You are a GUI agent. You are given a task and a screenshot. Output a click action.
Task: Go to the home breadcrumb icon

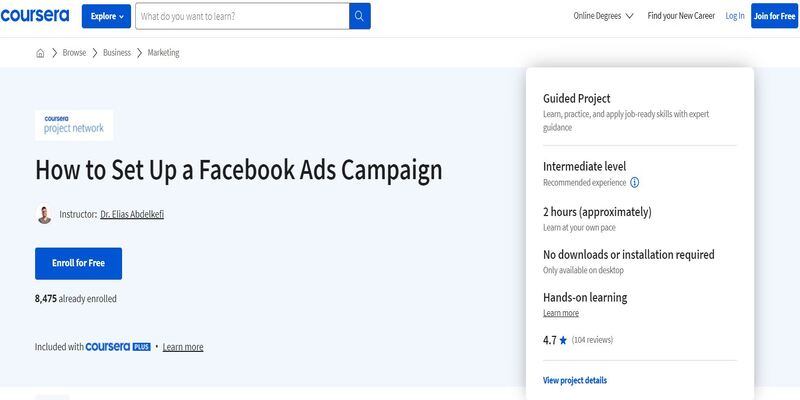click(40, 53)
